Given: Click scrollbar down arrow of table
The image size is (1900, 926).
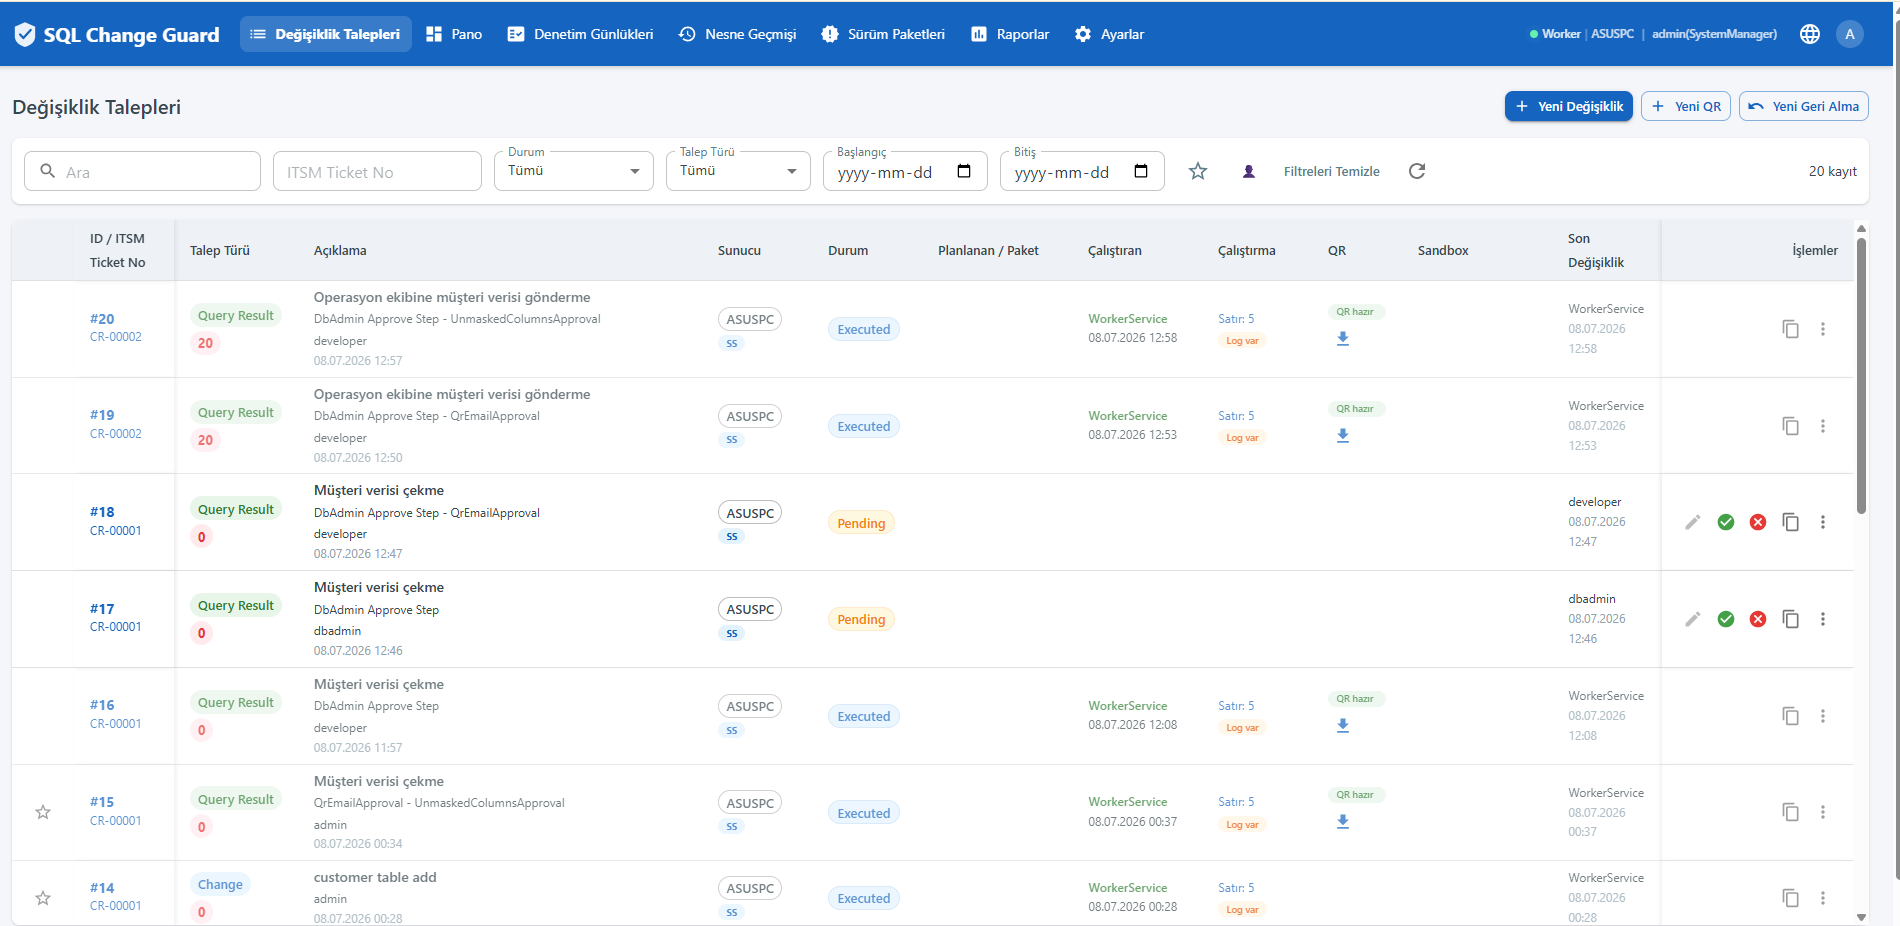Looking at the screenshot, I should click(1861, 917).
